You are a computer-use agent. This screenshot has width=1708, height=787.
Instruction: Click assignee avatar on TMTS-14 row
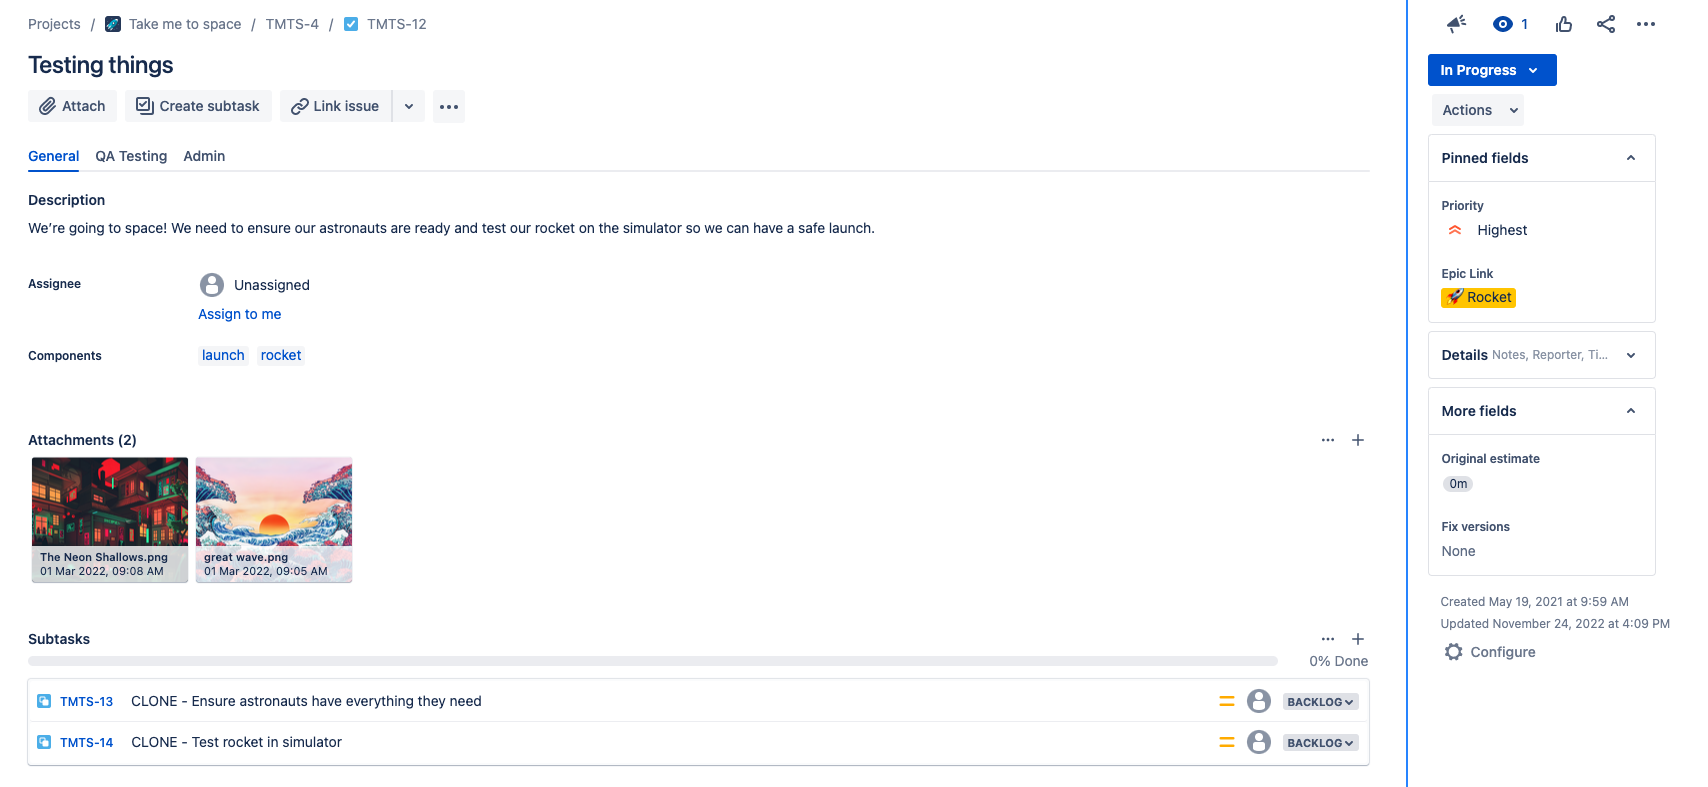pos(1259,742)
